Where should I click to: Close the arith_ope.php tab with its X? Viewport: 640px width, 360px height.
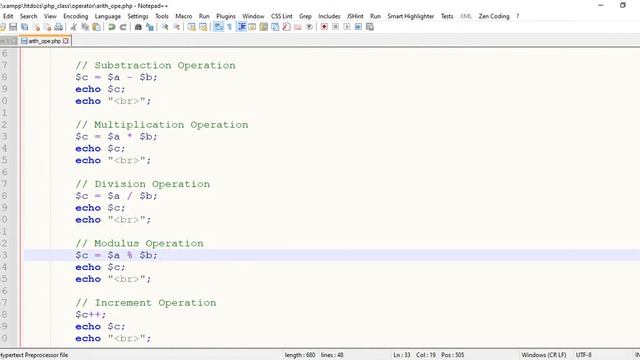pos(66,41)
